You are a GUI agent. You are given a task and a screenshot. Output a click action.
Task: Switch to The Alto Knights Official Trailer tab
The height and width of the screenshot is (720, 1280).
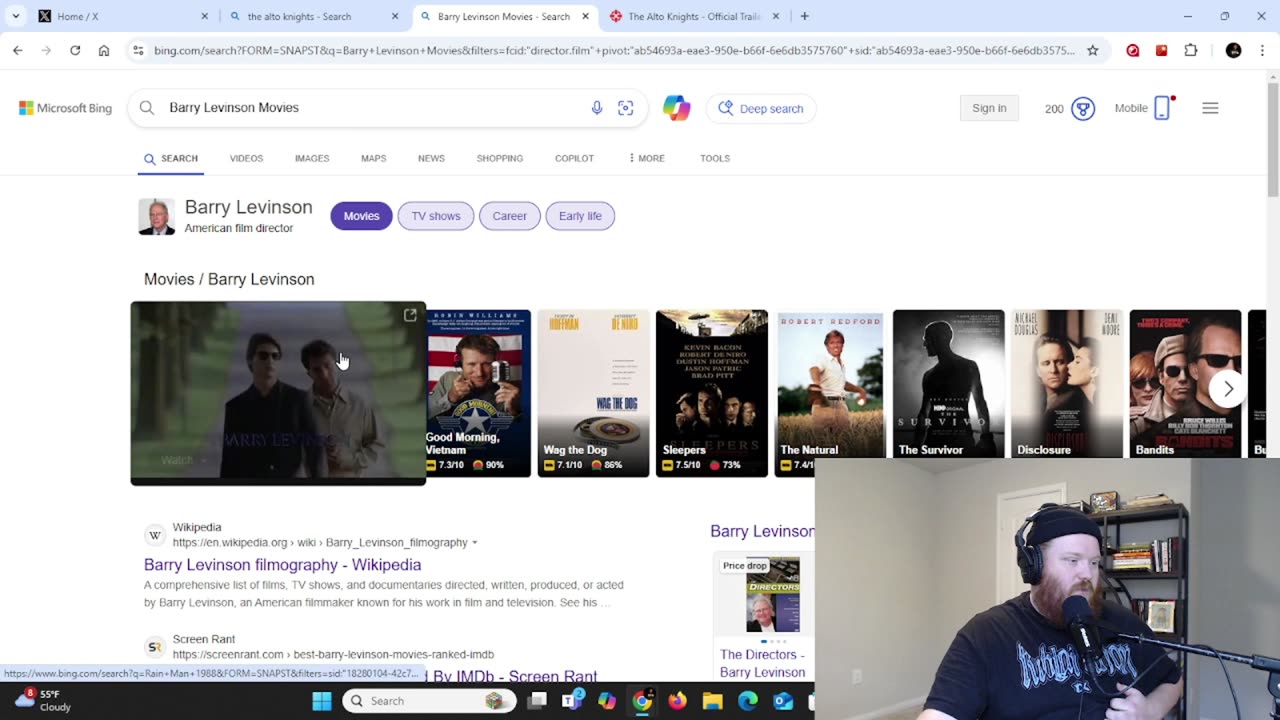[695, 16]
